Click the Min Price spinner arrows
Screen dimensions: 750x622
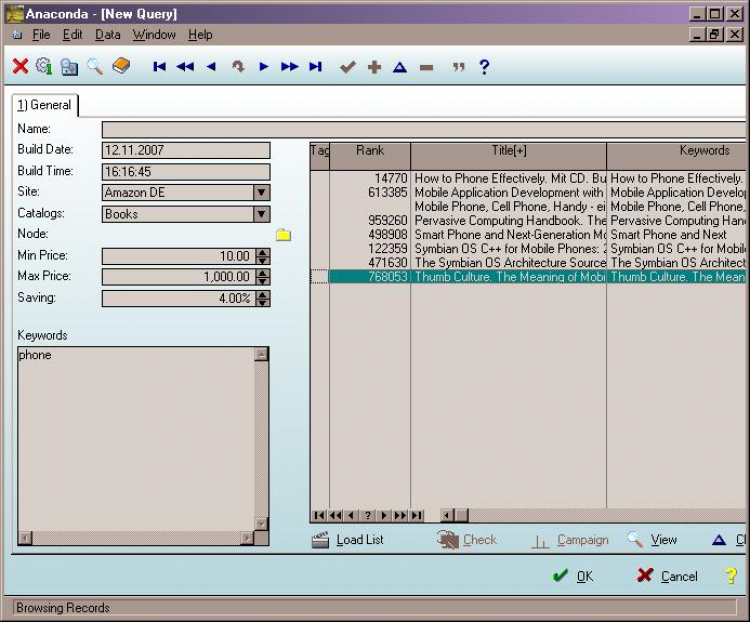(262, 256)
